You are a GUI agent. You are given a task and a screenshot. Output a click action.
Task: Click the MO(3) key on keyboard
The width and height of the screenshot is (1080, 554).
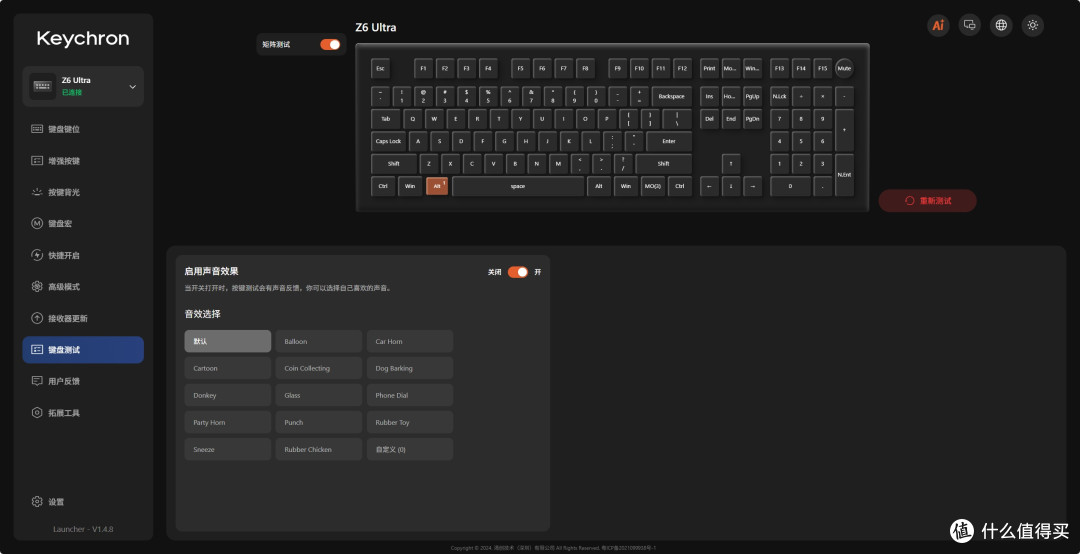coord(652,186)
